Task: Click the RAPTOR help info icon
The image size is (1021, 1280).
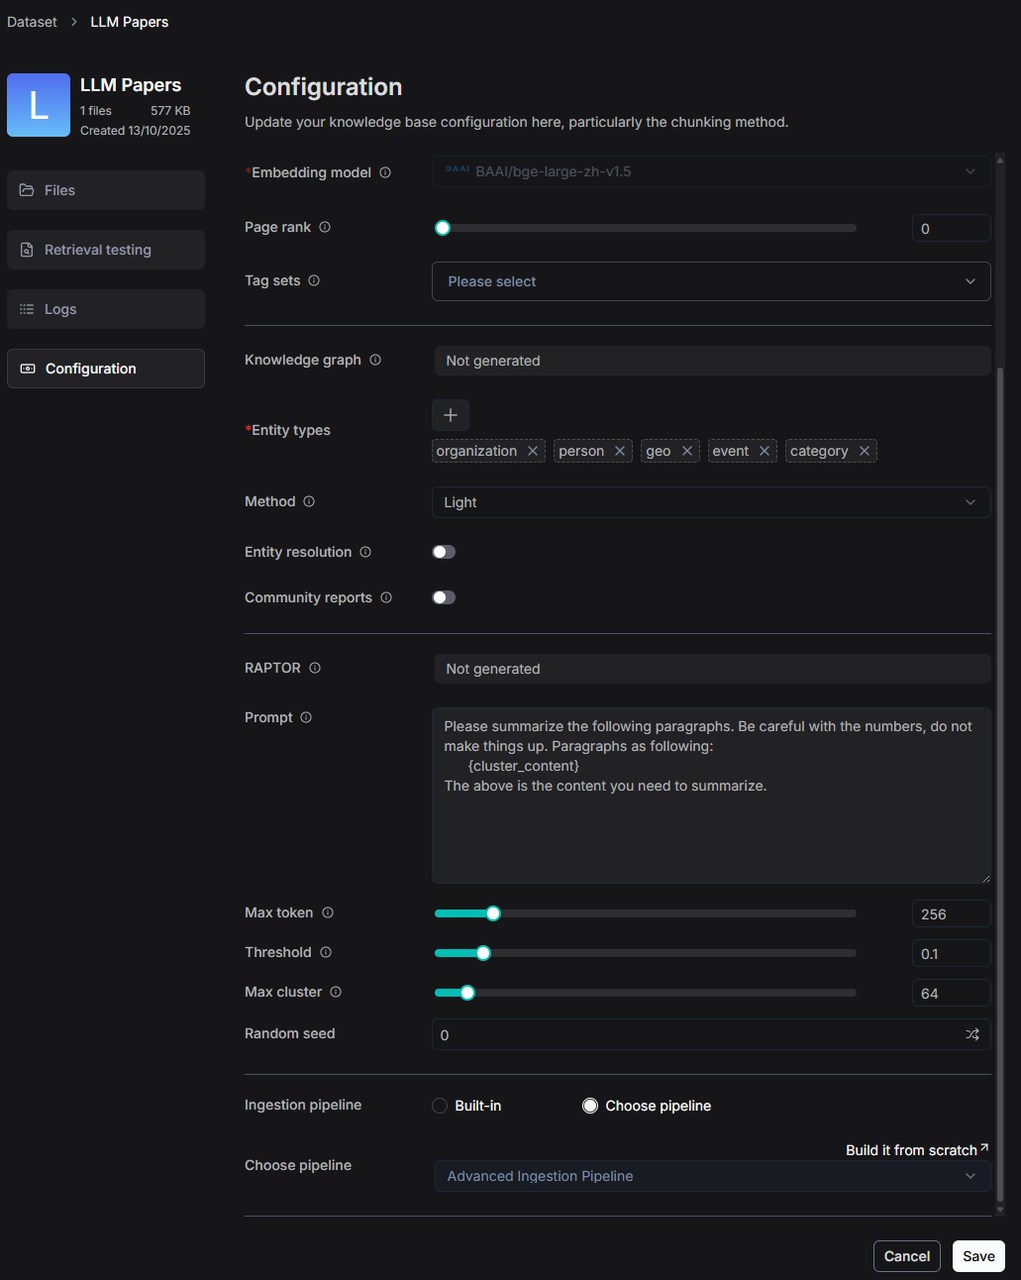Action: click(315, 668)
